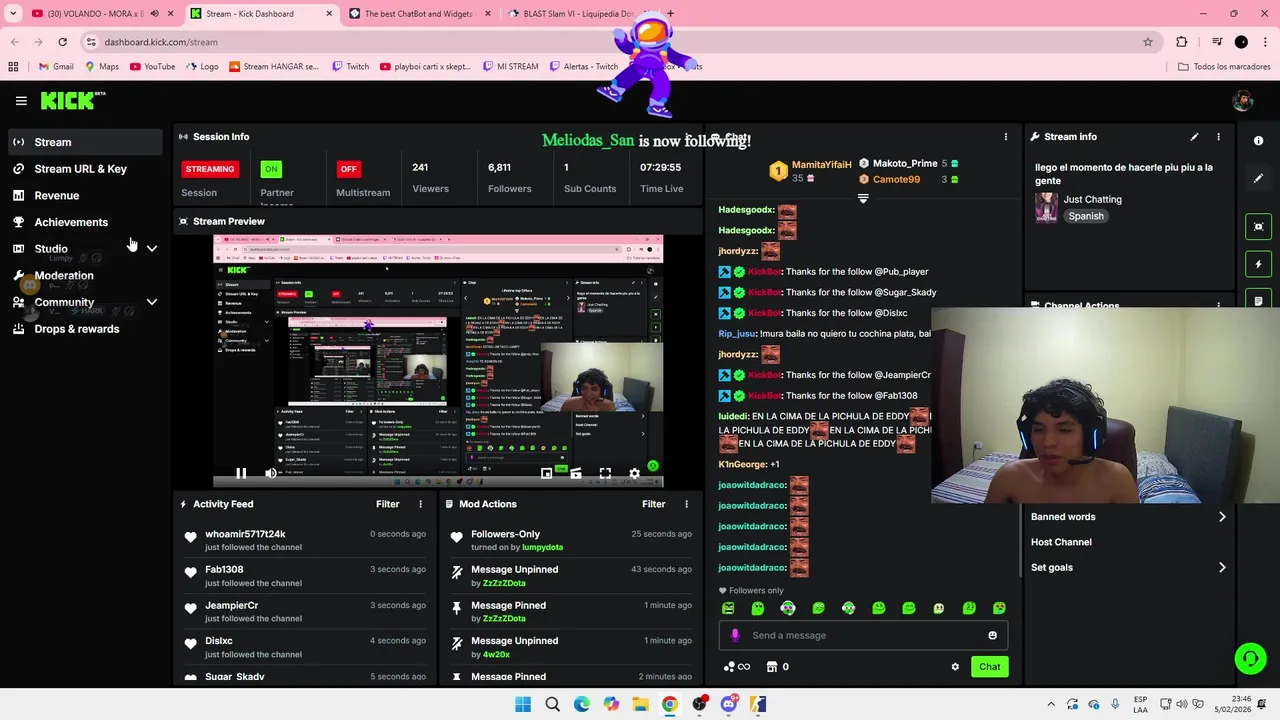
Task: Open the chat emoji picker
Action: pos(992,635)
